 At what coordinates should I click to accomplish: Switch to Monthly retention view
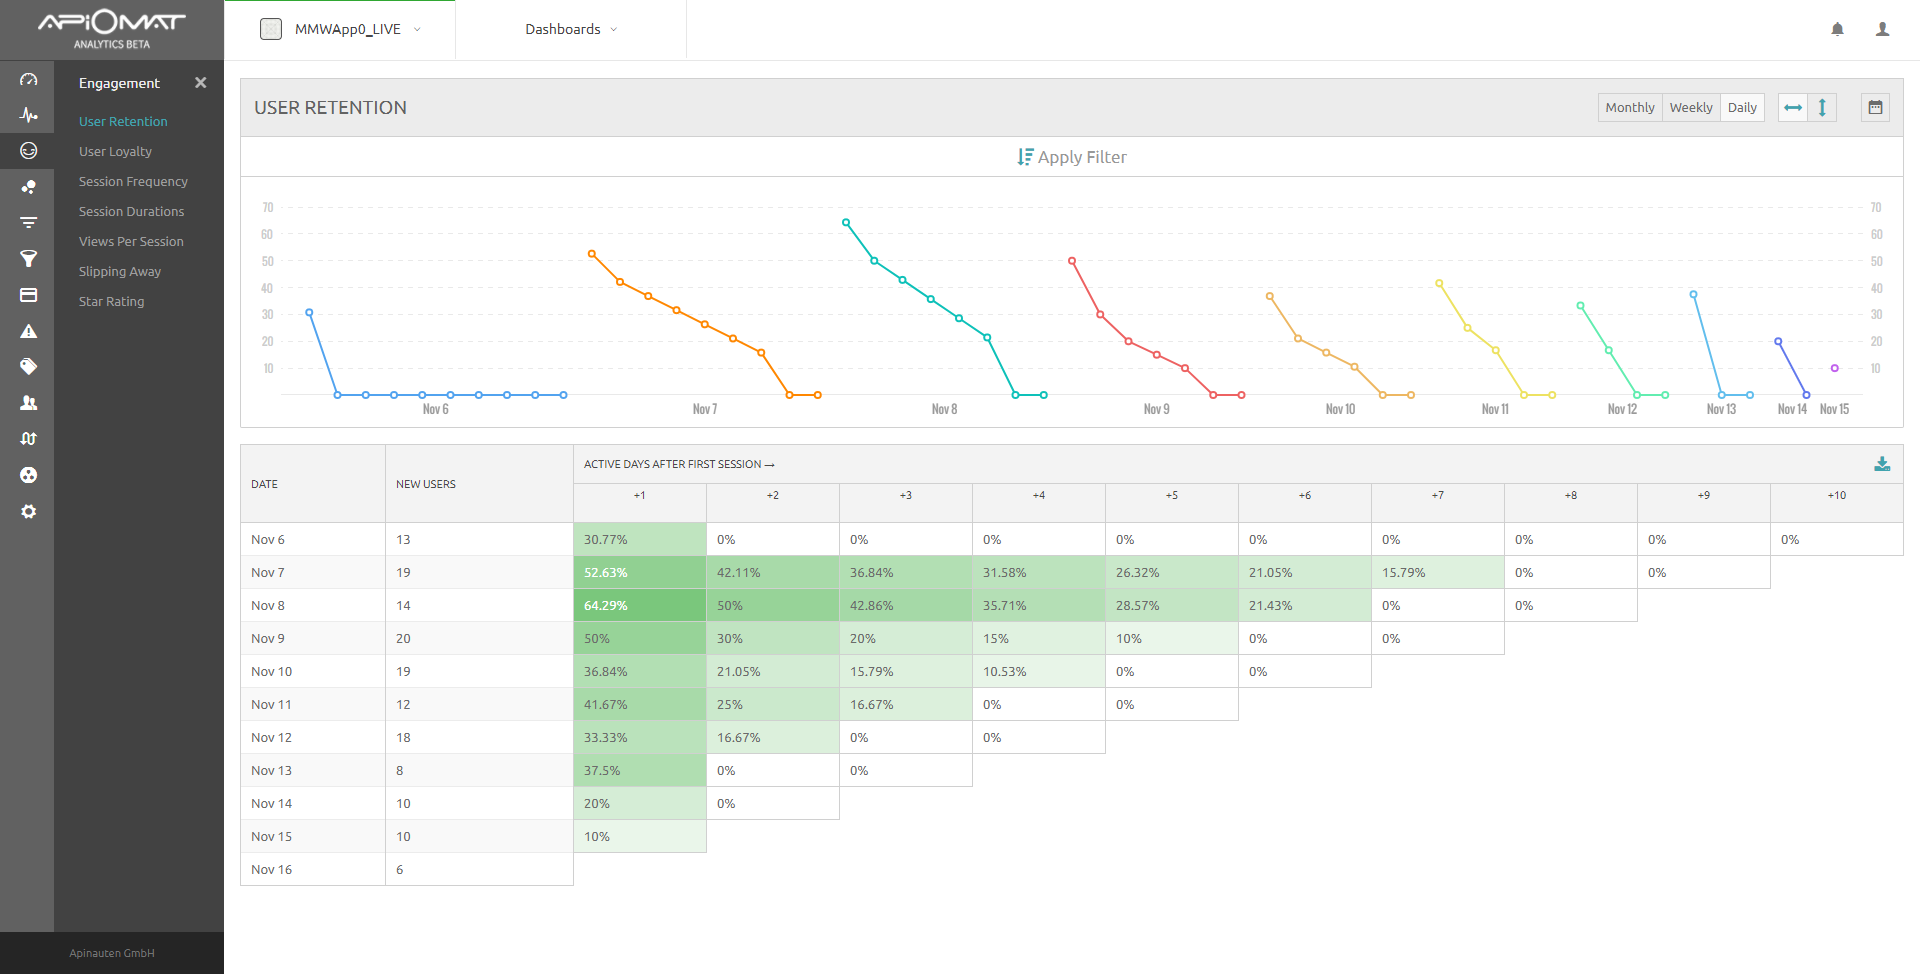[x=1630, y=107]
